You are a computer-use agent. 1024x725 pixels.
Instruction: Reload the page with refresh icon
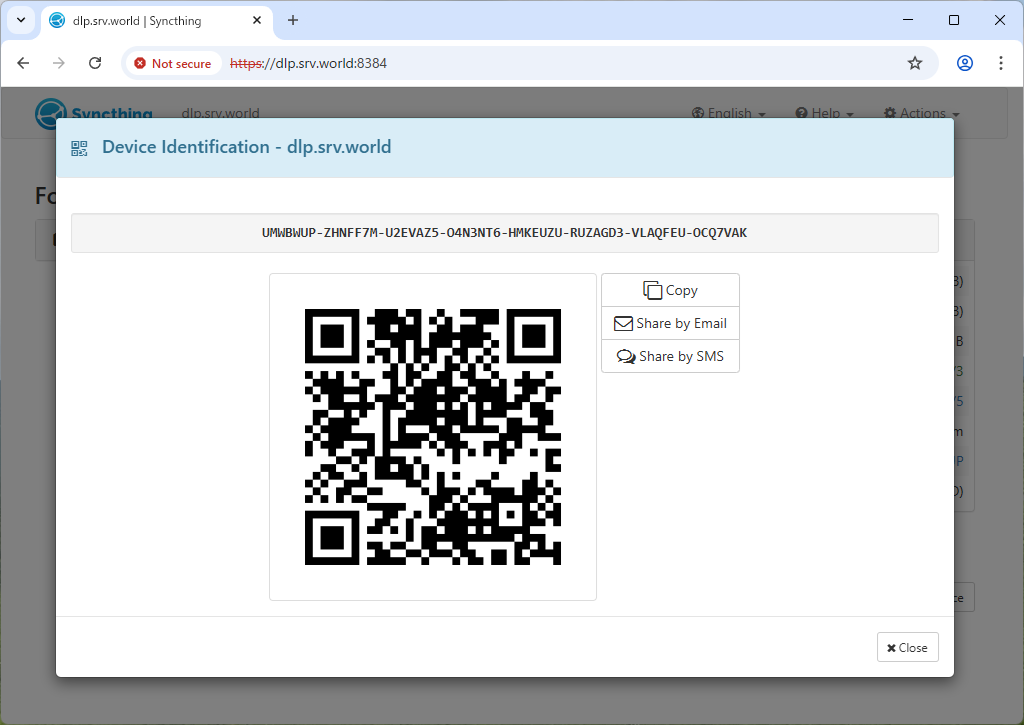point(95,63)
